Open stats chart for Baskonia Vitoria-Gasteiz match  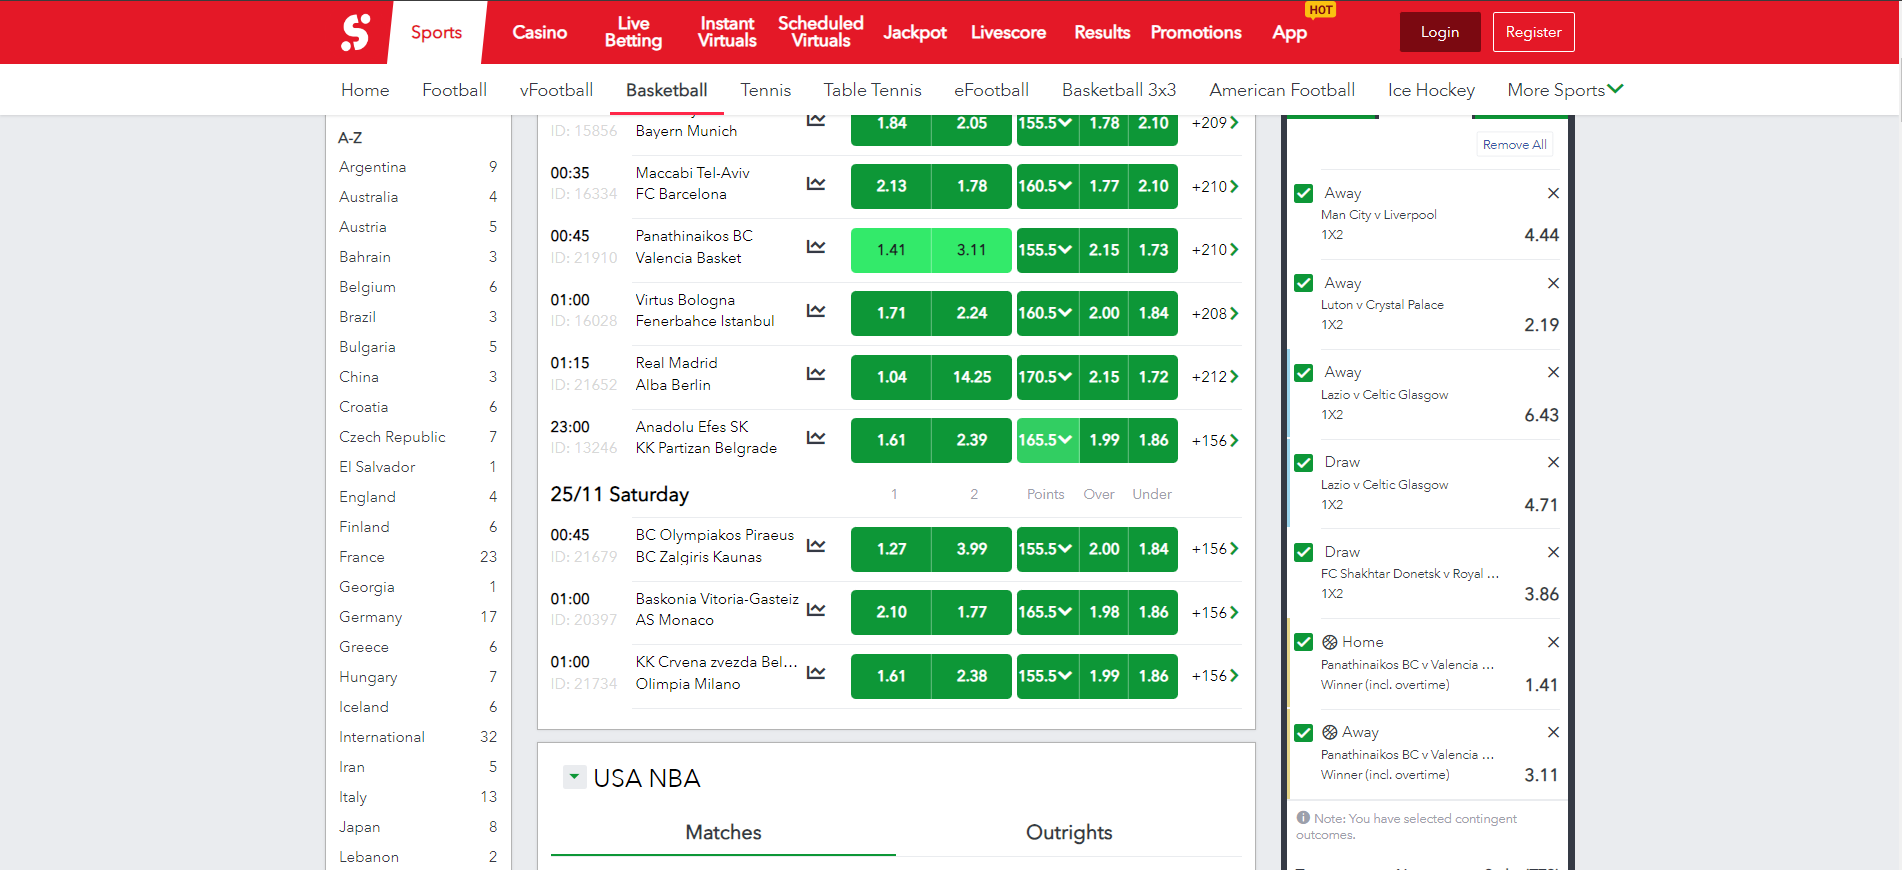(816, 610)
